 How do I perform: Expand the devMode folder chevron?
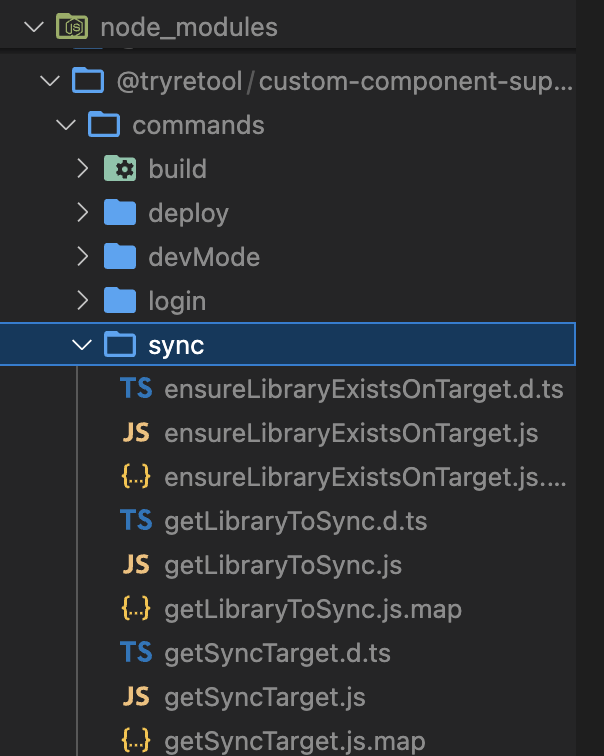pos(83,256)
